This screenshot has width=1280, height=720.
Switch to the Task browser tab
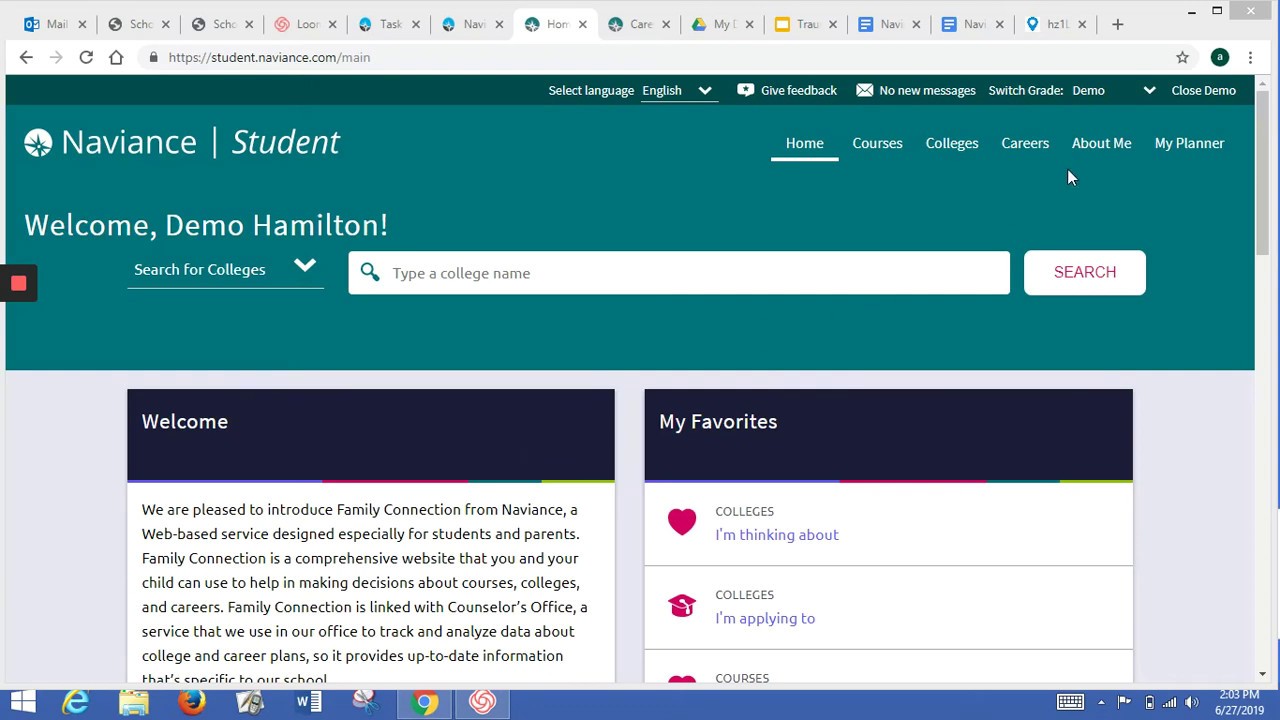click(x=390, y=24)
